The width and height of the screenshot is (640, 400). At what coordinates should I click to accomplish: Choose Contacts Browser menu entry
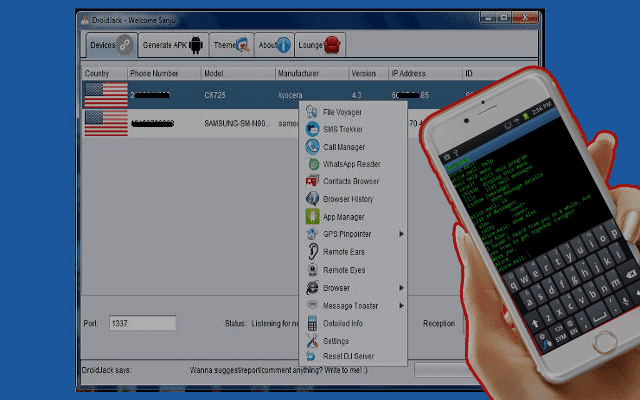[351, 181]
